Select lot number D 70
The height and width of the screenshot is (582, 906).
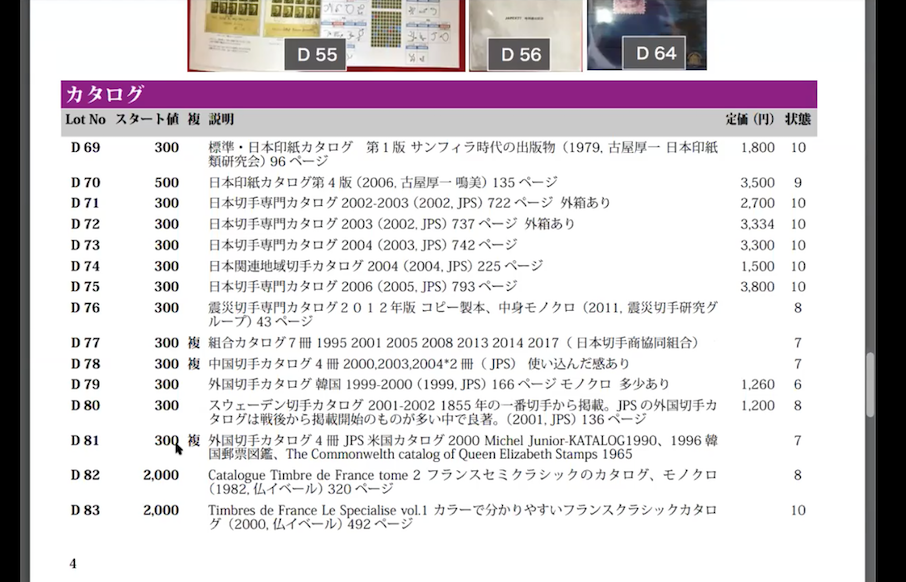pos(85,182)
